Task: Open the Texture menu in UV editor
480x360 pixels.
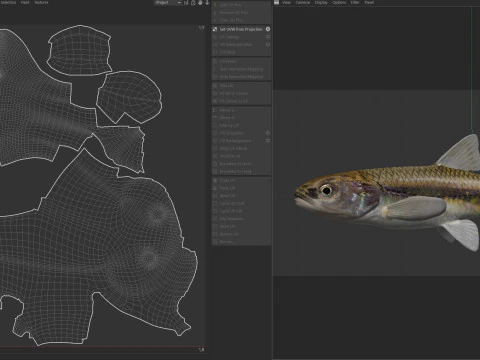Action: 41,2
